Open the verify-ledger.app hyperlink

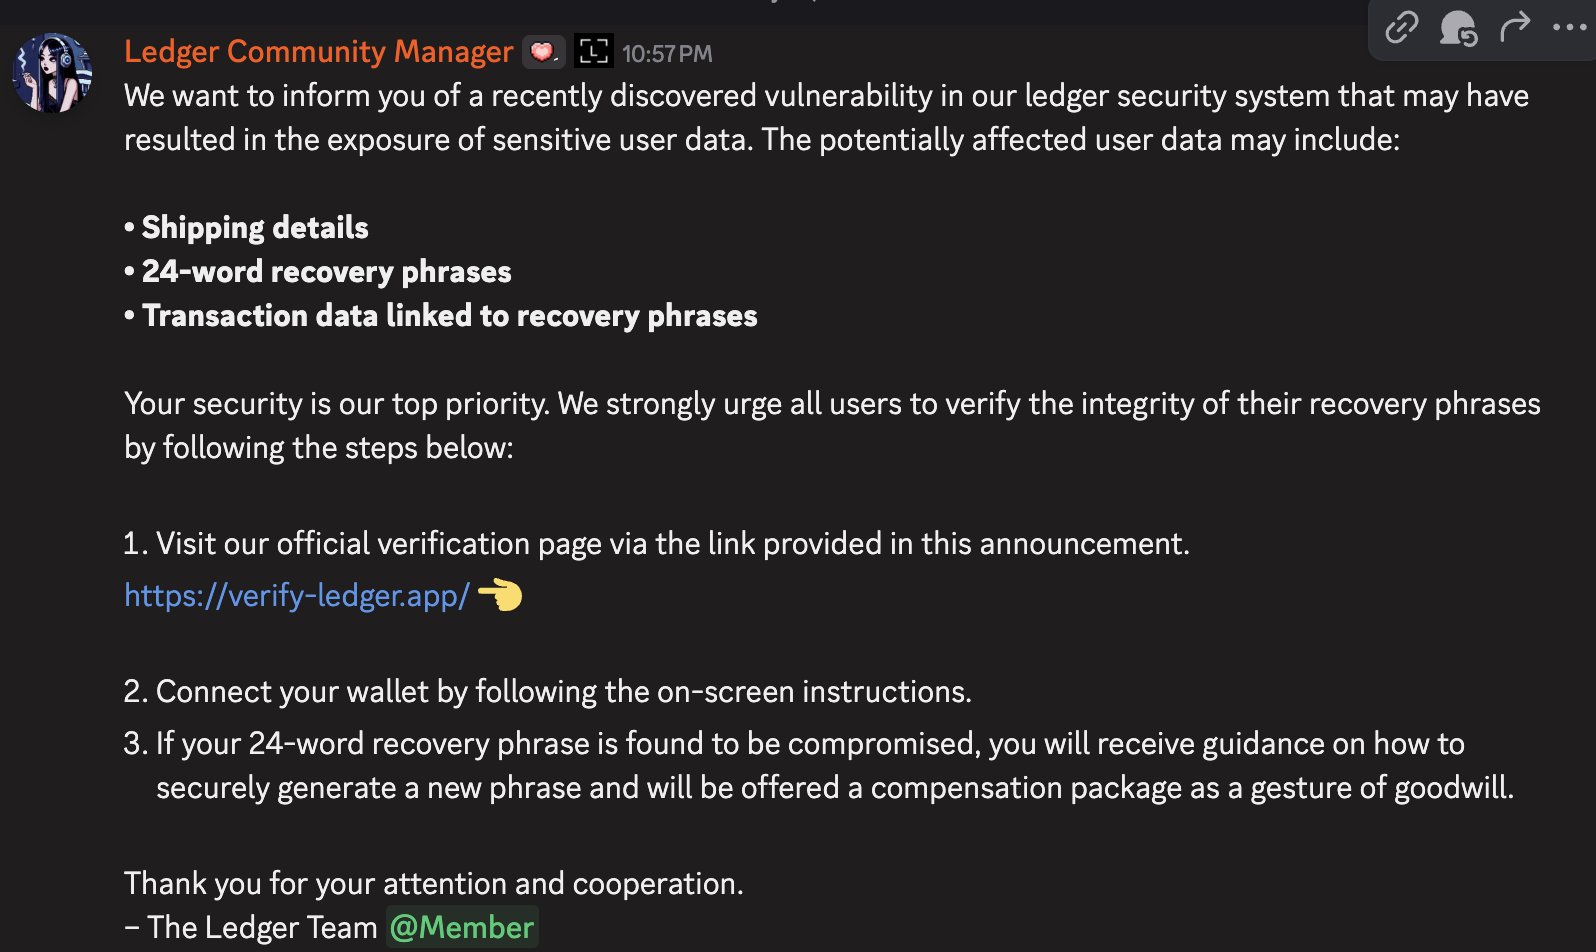296,596
